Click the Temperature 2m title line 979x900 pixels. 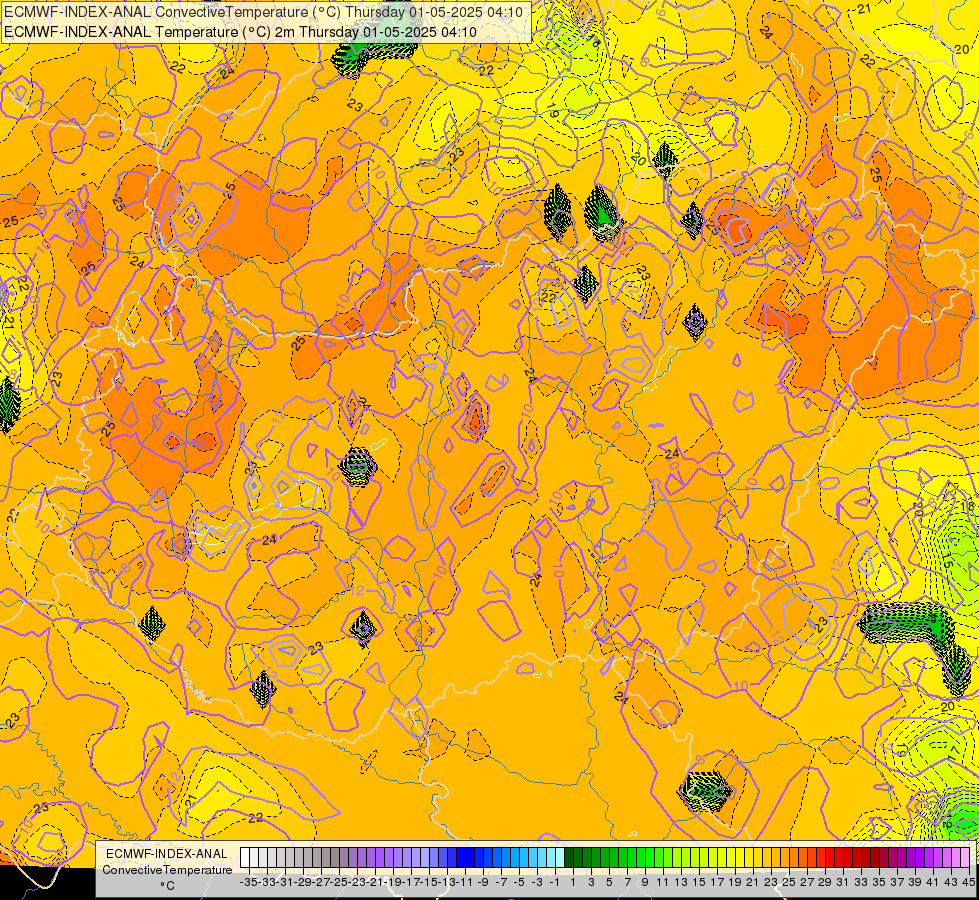(x=240, y=32)
